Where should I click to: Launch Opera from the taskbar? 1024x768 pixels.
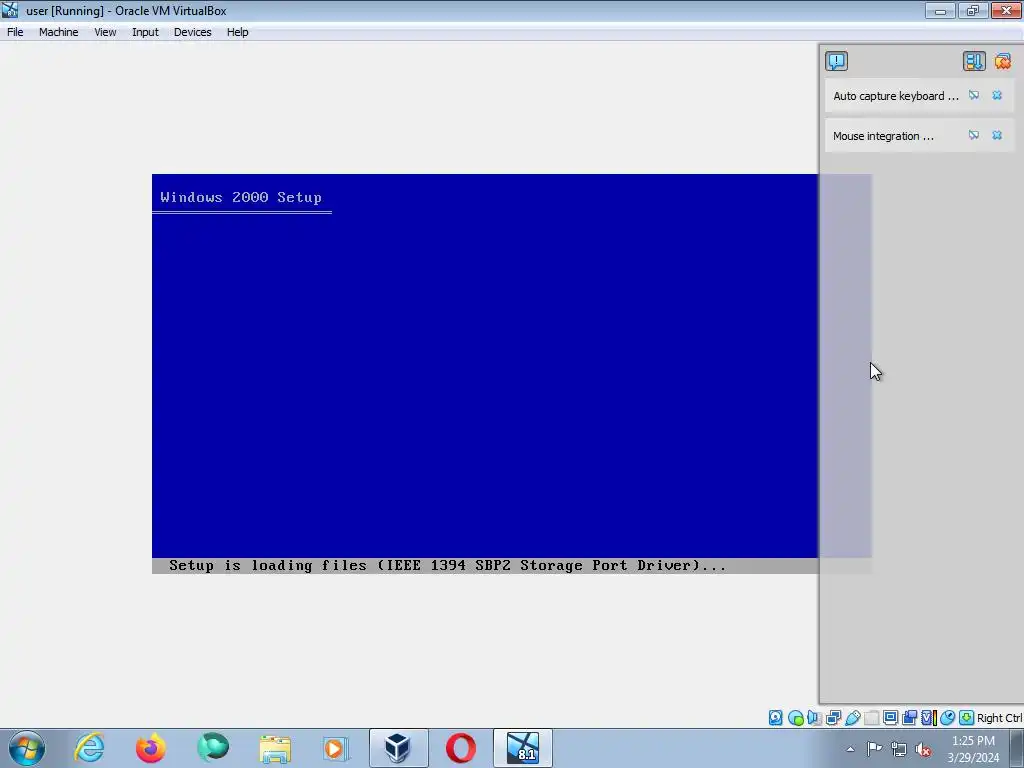pos(460,748)
